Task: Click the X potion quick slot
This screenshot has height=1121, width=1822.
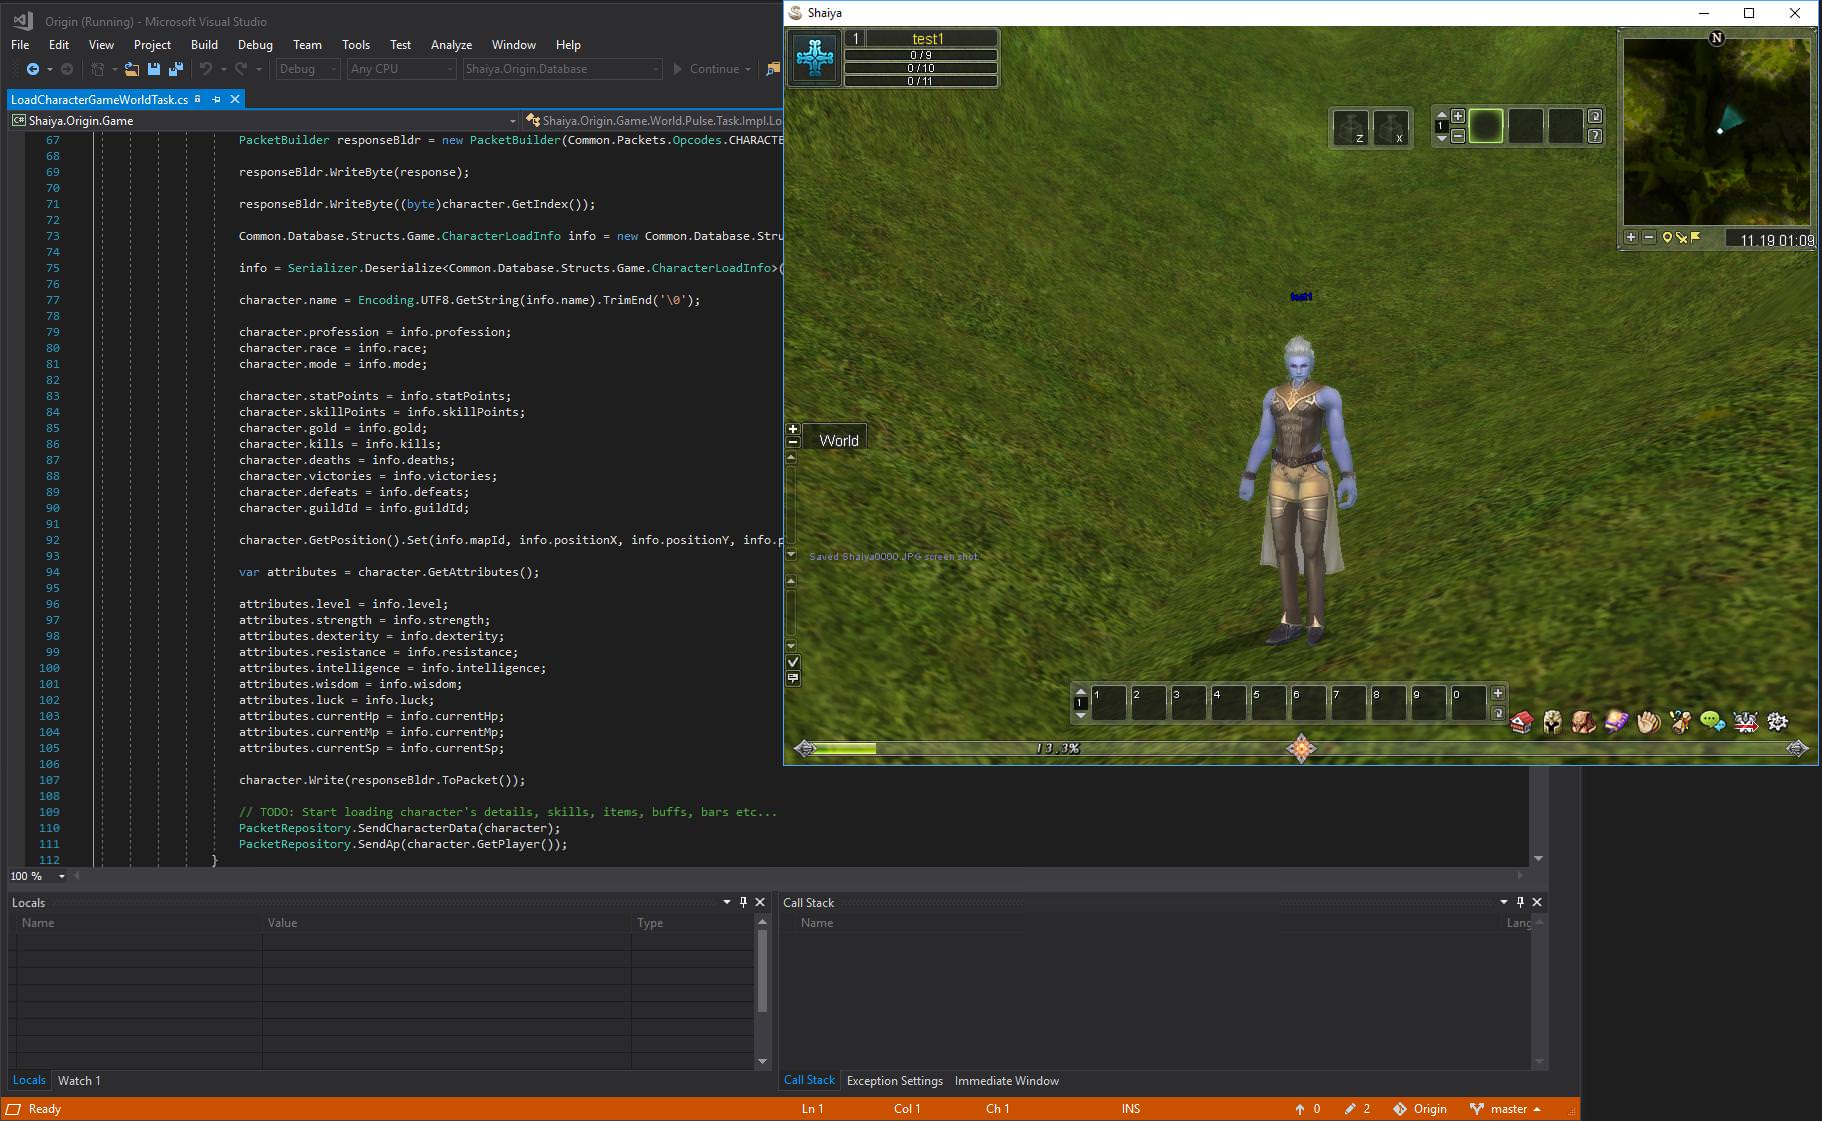Action: coord(1391,128)
